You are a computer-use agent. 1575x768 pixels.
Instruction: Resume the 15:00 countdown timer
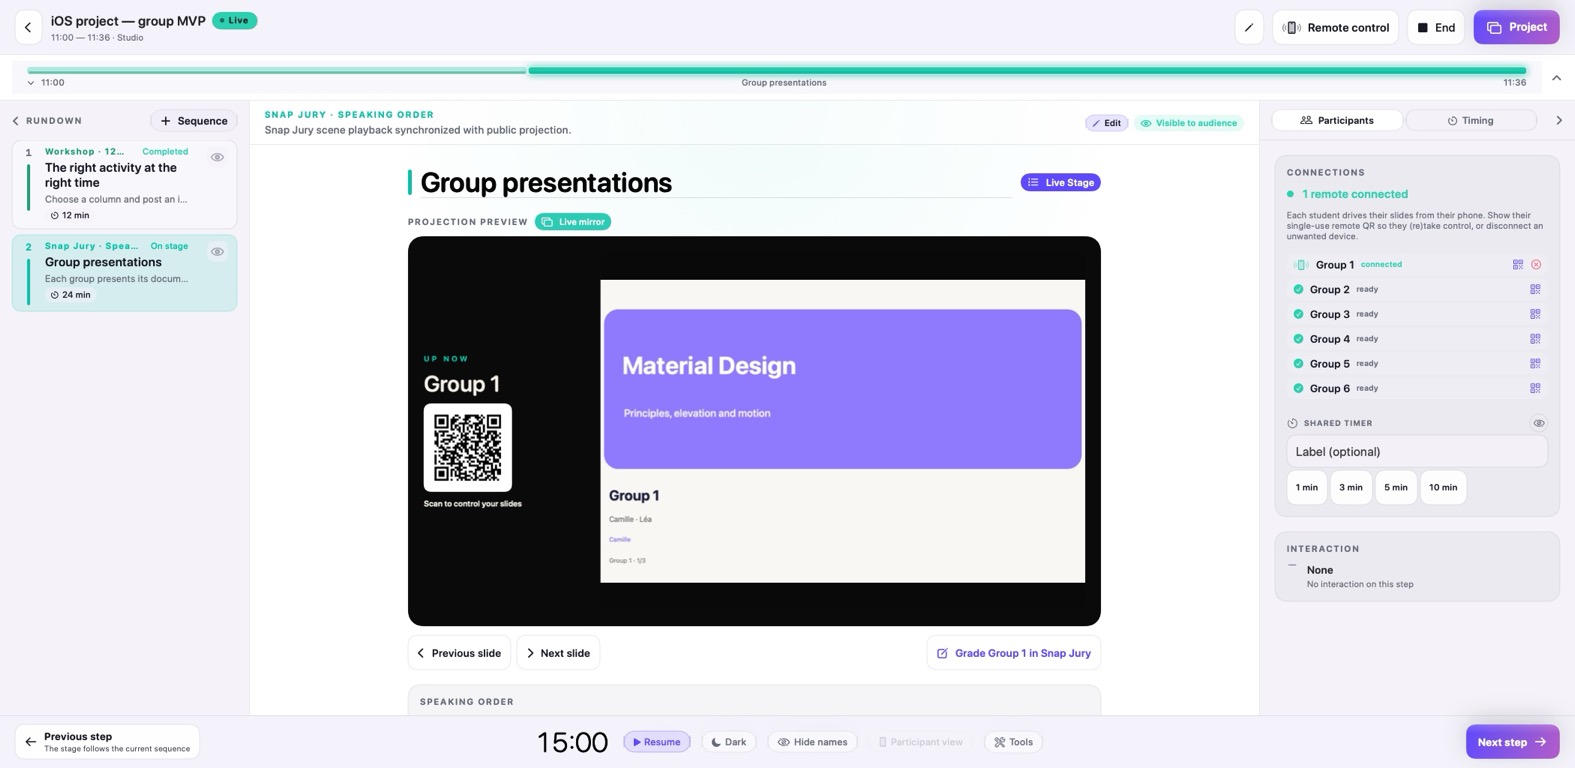(657, 742)
